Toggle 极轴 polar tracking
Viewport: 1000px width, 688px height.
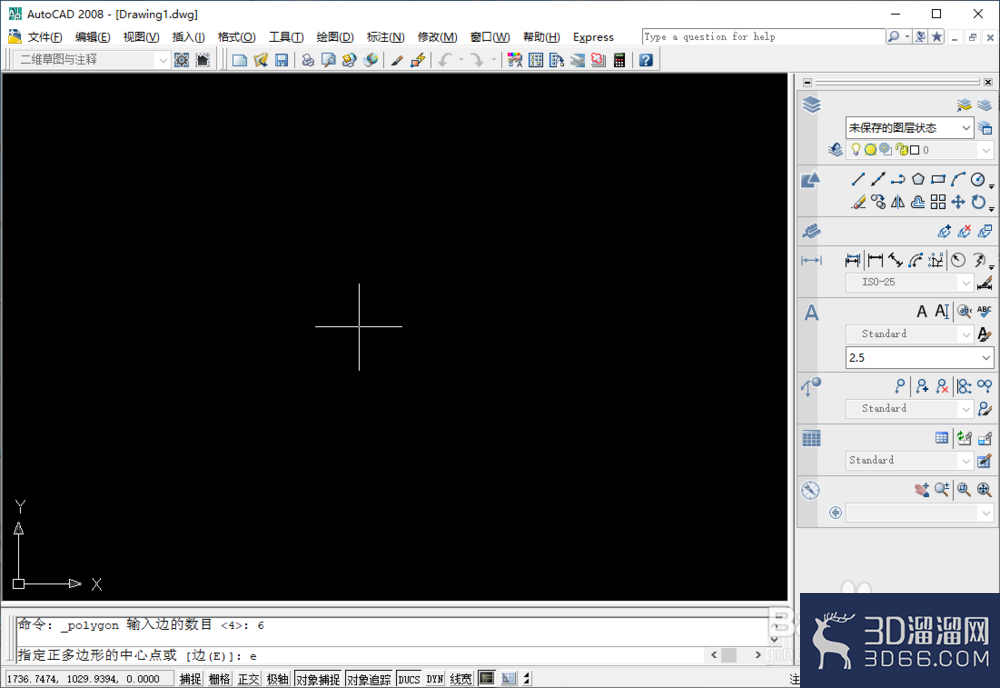pyautogui.click(x=277, y=679)
